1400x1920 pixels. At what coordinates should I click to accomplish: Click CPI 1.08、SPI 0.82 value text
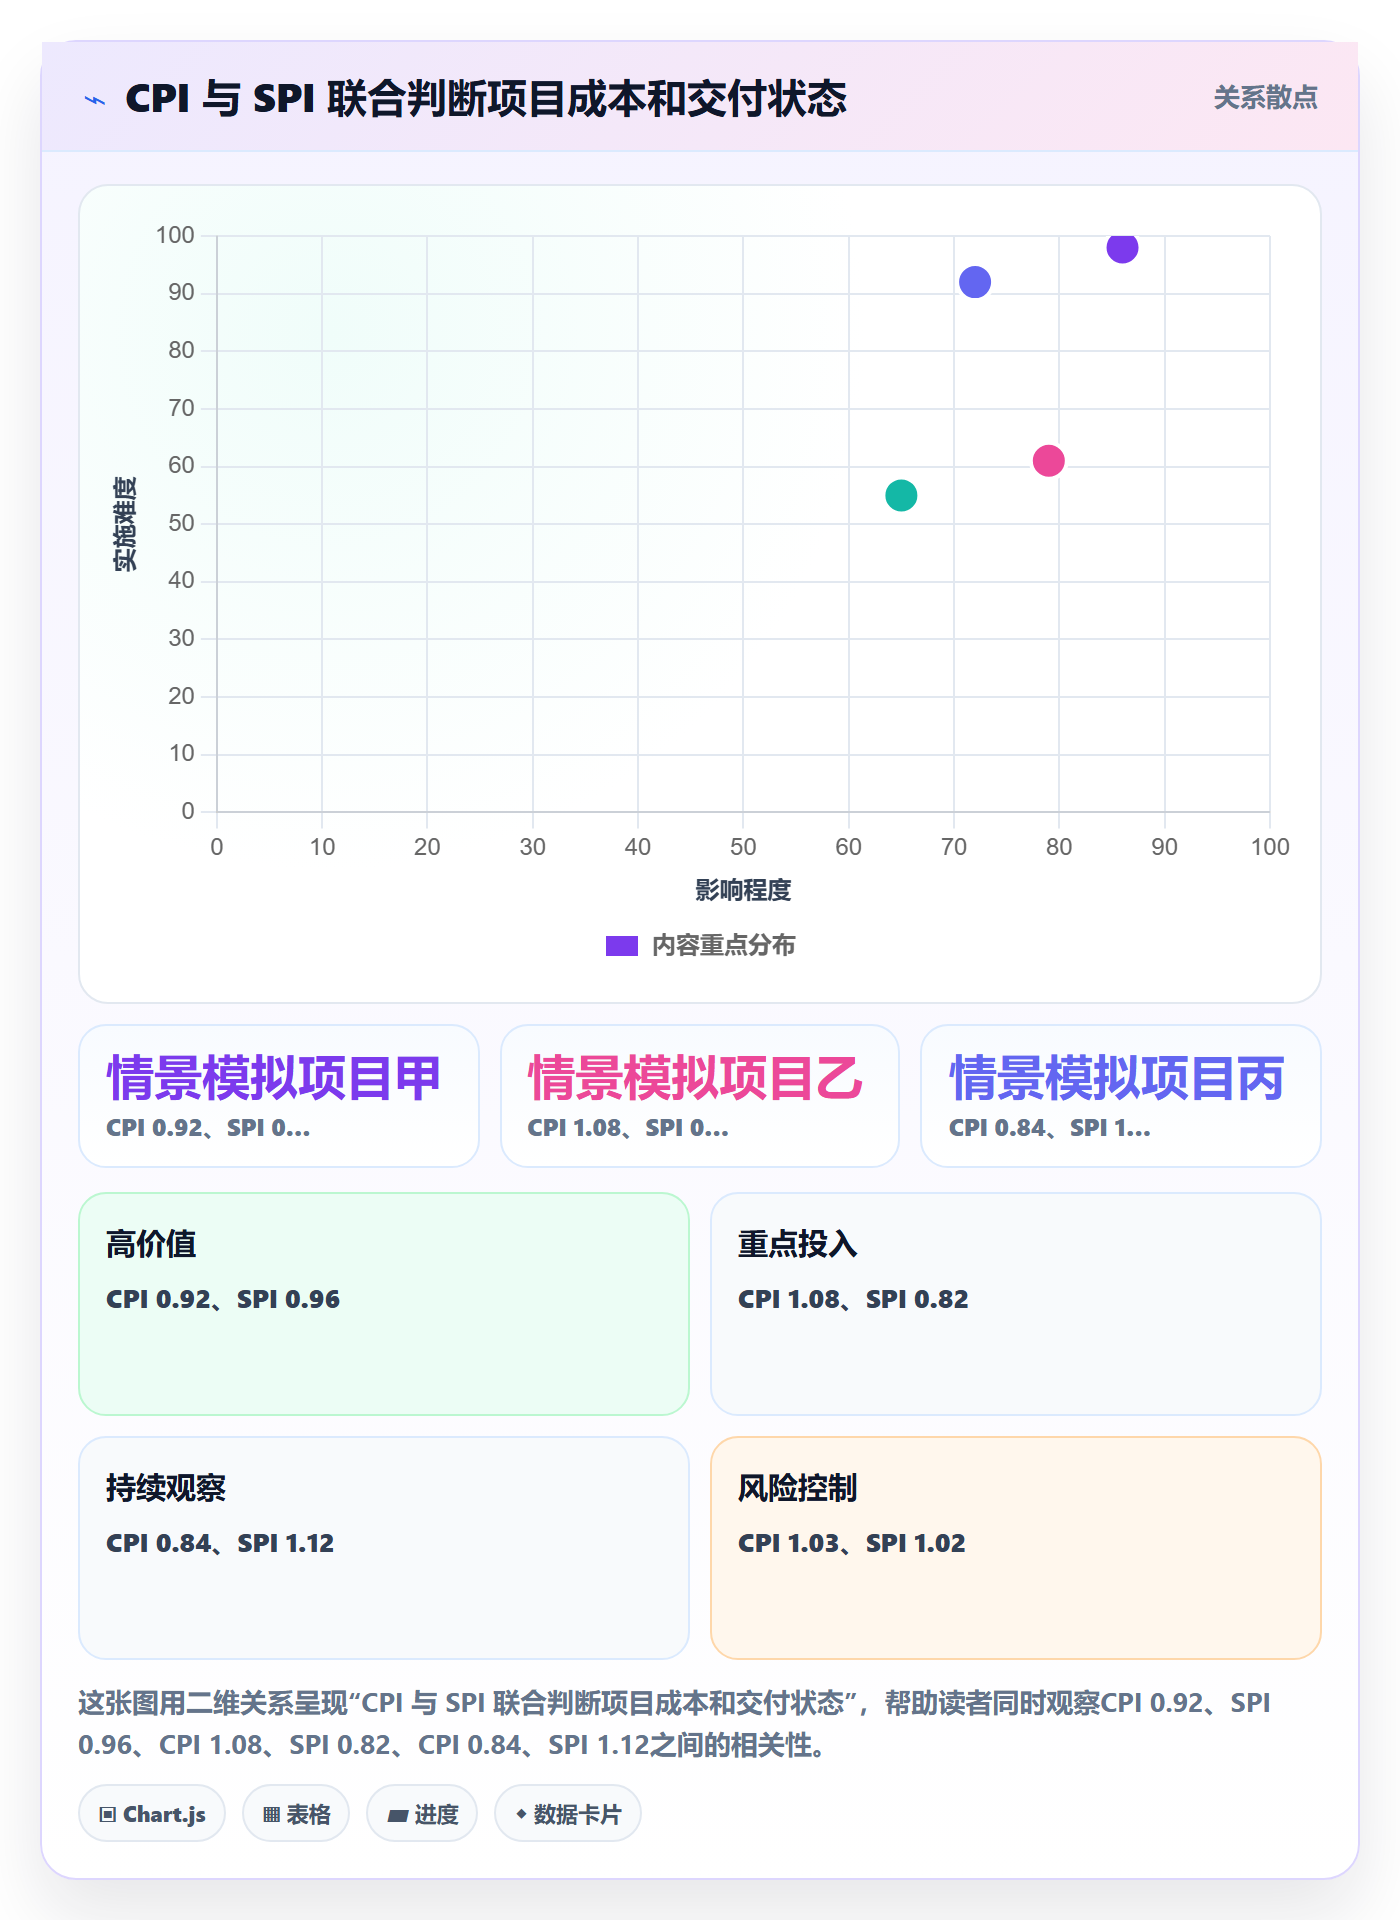[853, 1299]
